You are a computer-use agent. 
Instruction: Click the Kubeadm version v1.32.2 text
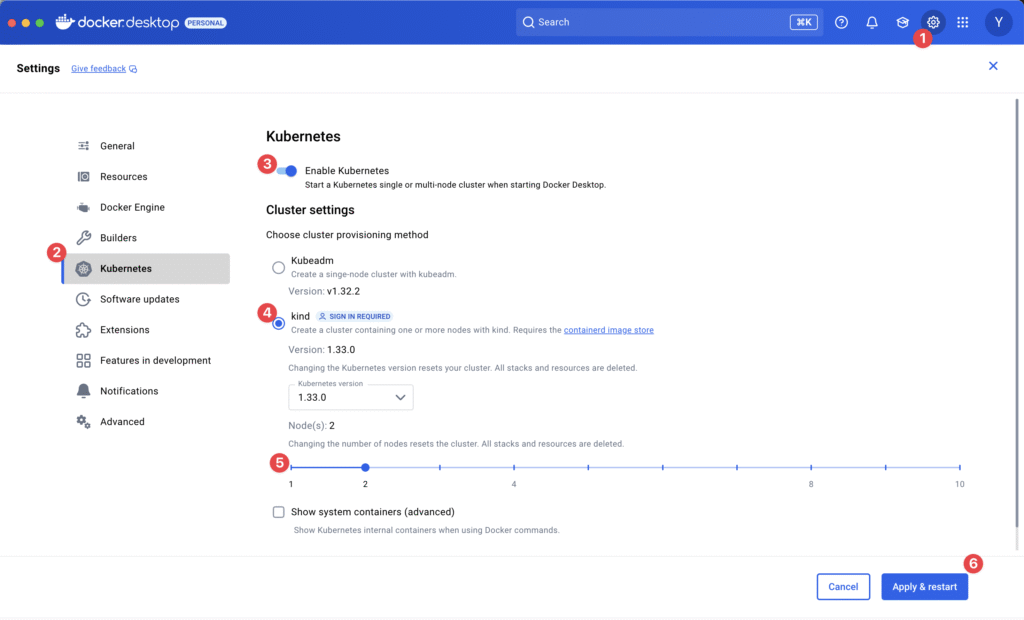(x=324, y=291)
